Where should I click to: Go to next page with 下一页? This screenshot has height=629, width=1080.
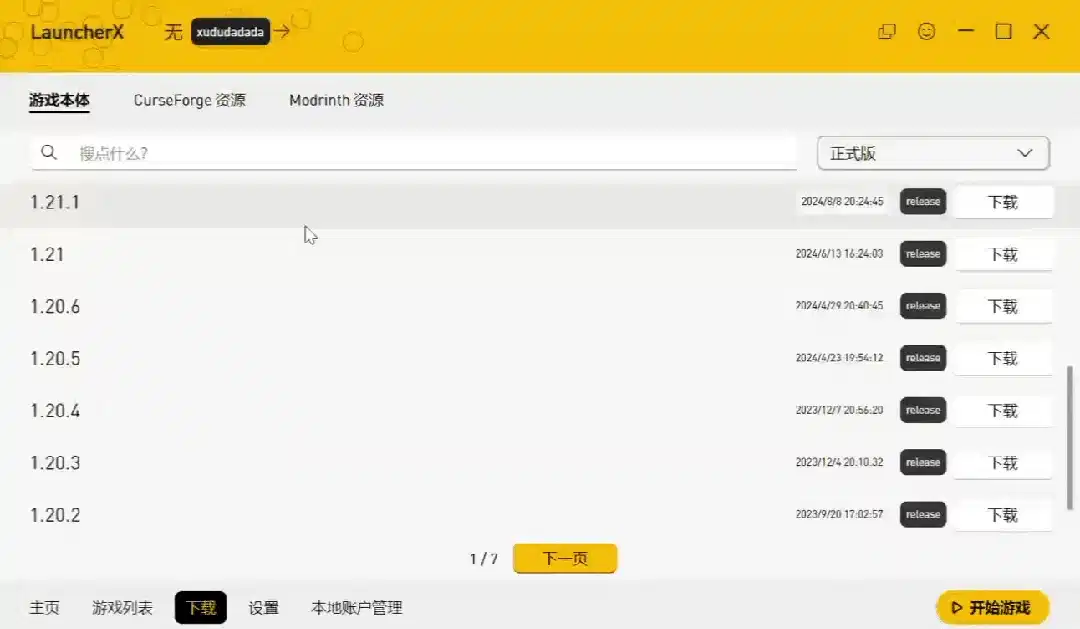click(x=565, y=558)
